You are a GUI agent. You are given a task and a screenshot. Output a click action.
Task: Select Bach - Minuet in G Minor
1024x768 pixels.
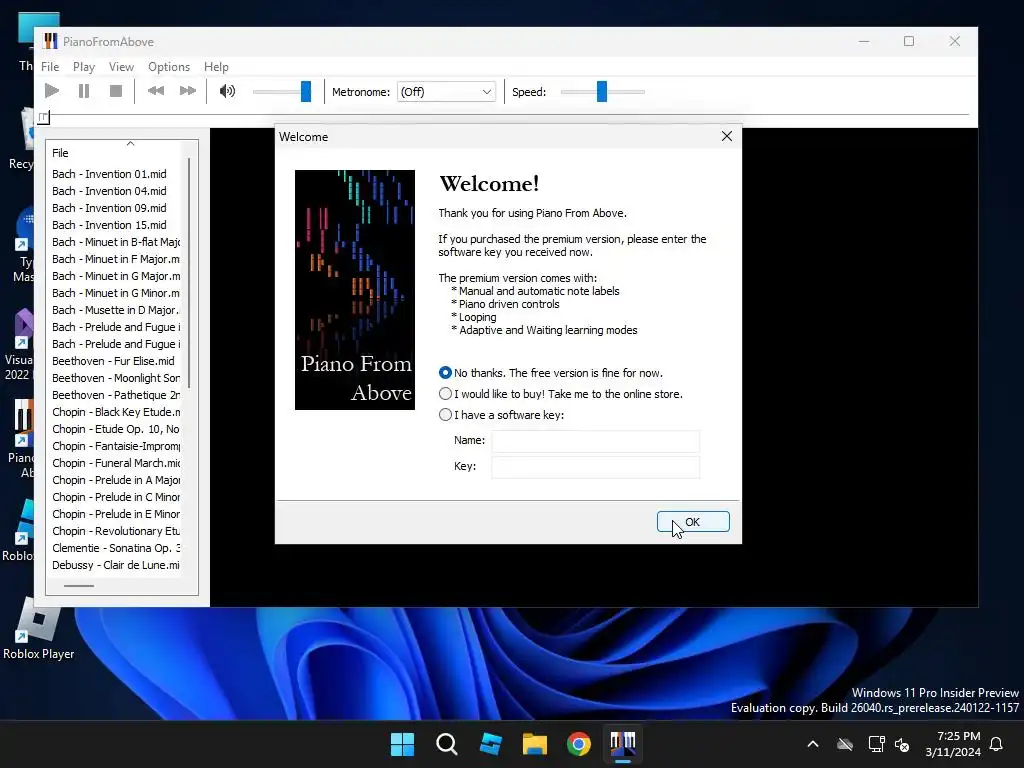pyautogui.click(x=116, y=293)
